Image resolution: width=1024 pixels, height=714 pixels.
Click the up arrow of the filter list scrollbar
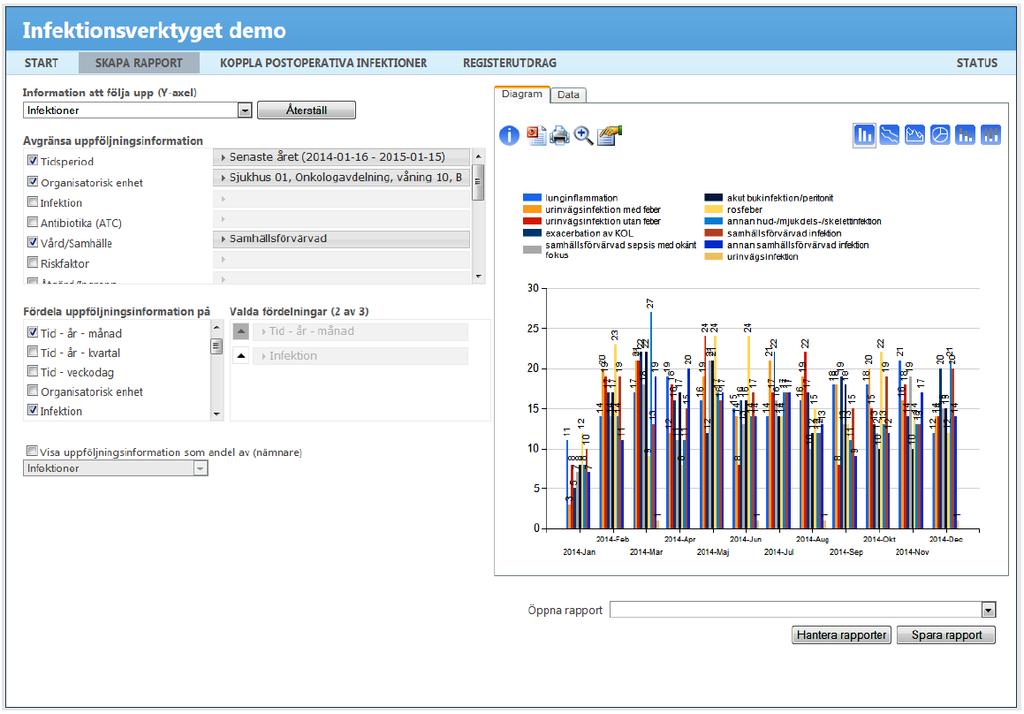[x=479, y=157]
